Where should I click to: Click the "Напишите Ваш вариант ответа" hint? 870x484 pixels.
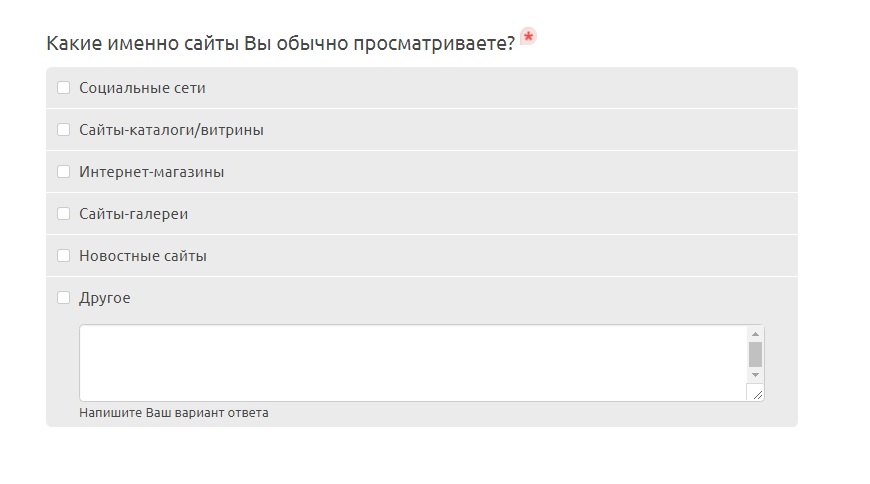click(x=174, y=413)
